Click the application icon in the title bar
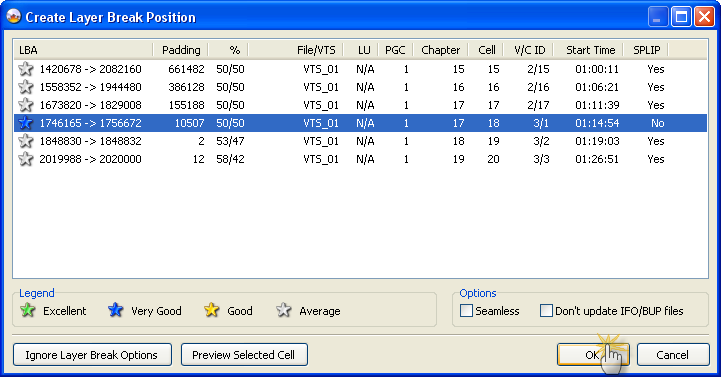This screenshot has width=721, height=377. tap(14, 17)
